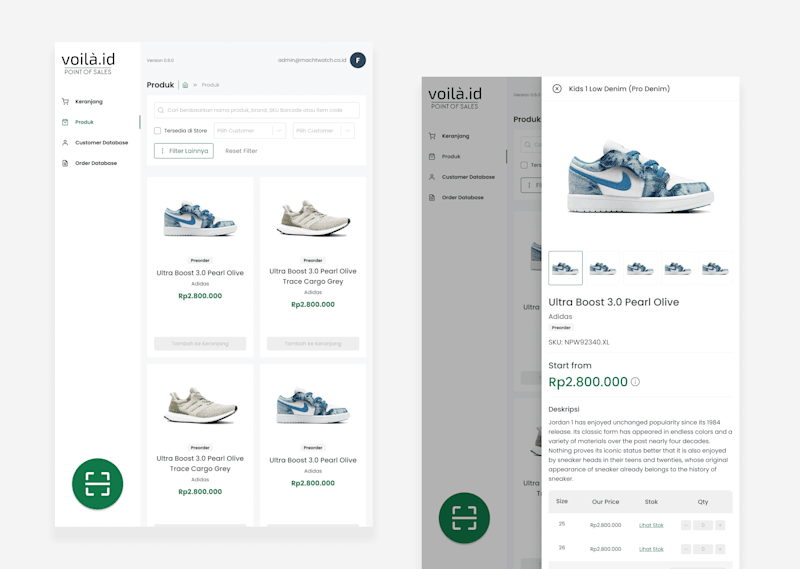
Task: Add first Ultra Boost Pearl Olive card to Keranjang
Action: pyautogui.click(x=200, y=343)
